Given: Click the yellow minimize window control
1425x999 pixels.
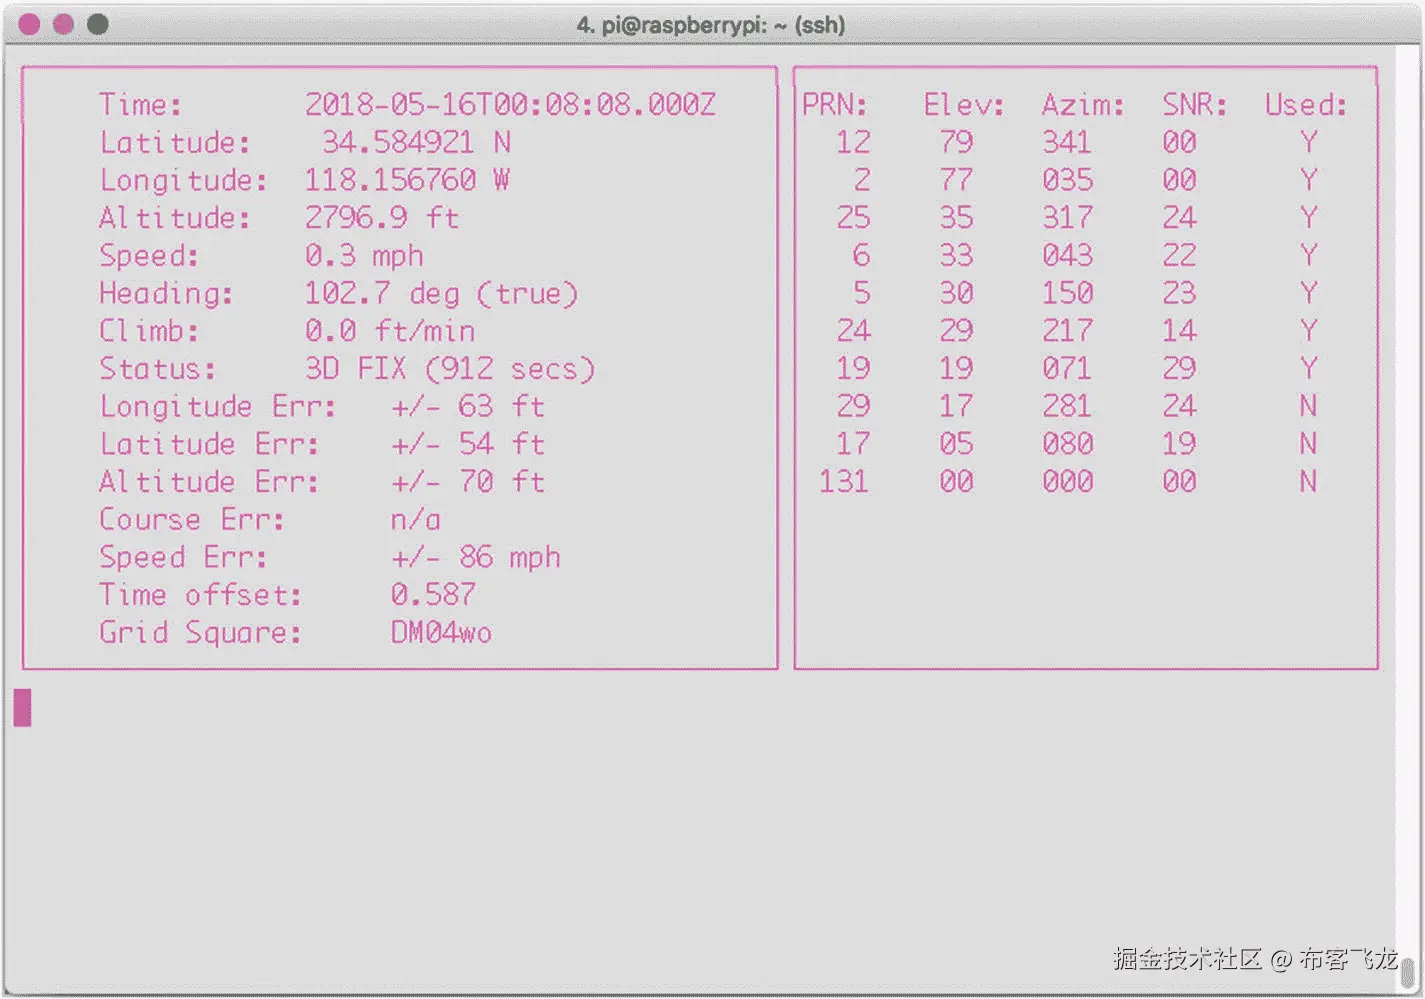Looking at the screenshot, I should pos(62,22).
